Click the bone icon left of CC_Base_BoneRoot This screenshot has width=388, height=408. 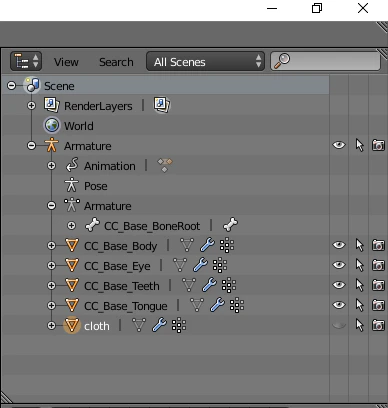click(x=92, y=225)
